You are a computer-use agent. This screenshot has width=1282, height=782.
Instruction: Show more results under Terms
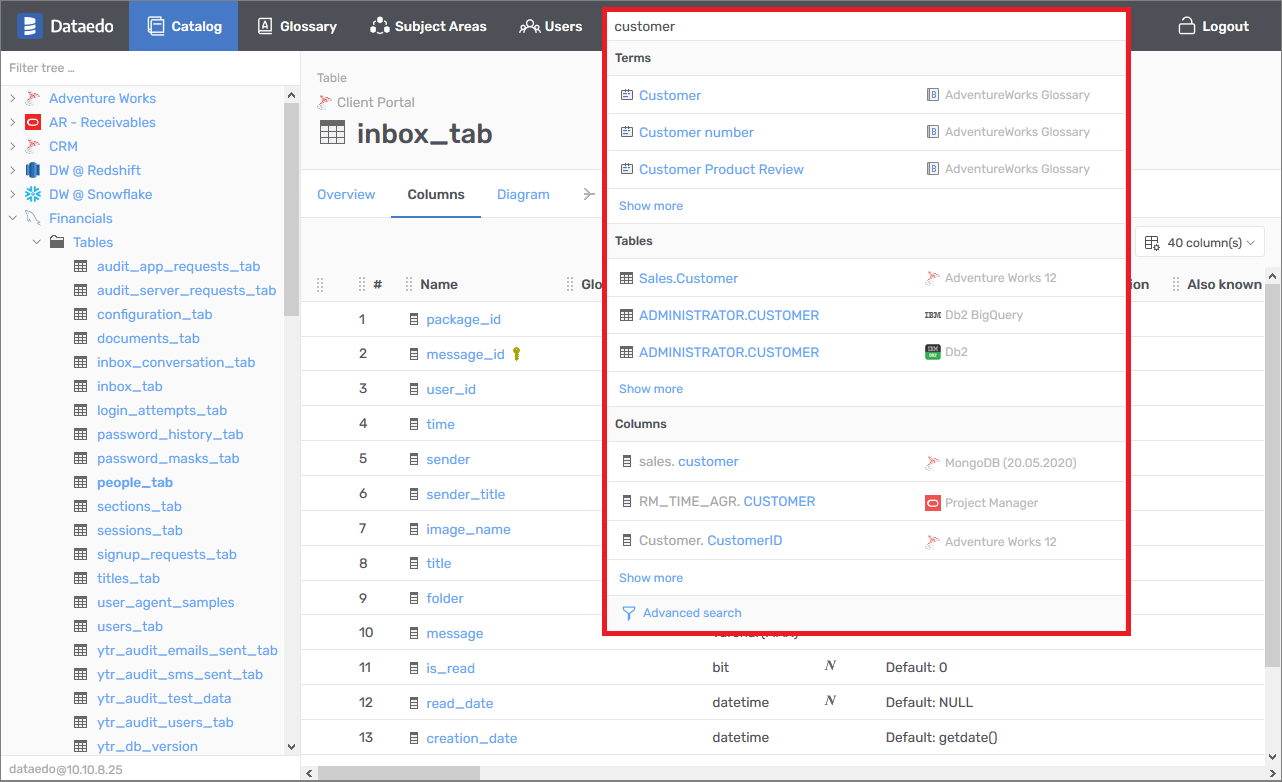(651, 206)
